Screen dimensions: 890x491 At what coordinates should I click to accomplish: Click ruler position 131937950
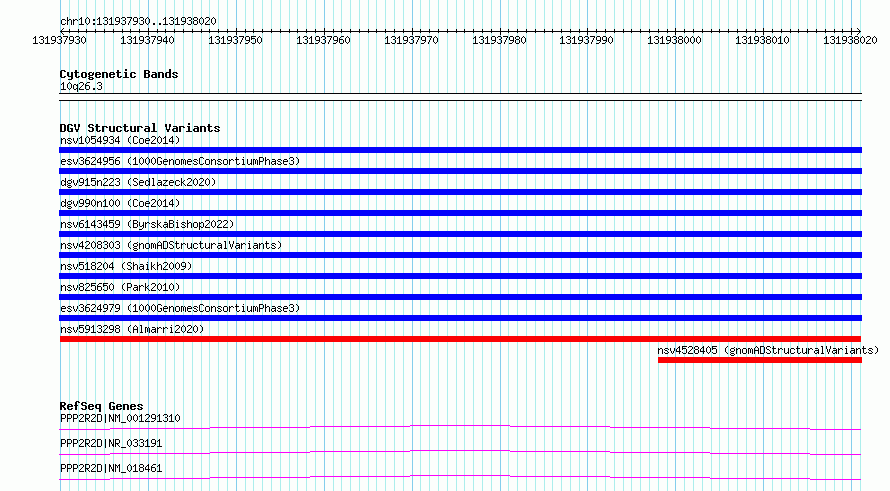pos(236,40)
